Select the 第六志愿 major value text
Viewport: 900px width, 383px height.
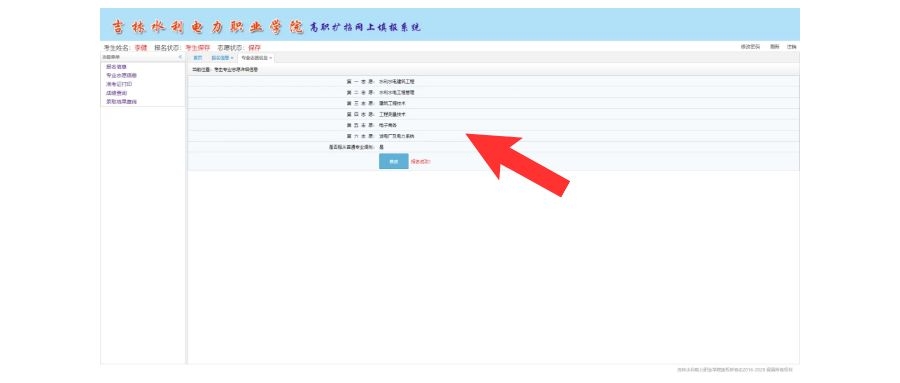point(397,137)
